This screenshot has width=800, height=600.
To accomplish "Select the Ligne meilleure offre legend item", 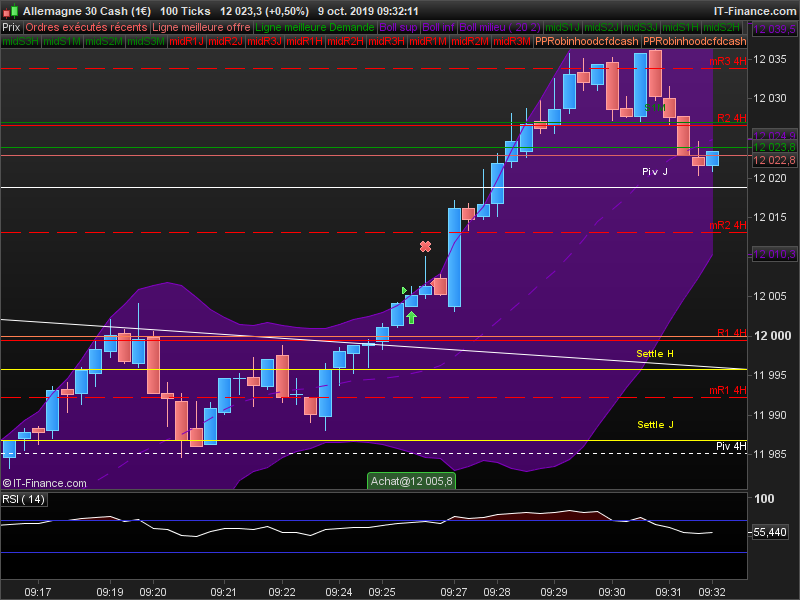I will (201, 28).
